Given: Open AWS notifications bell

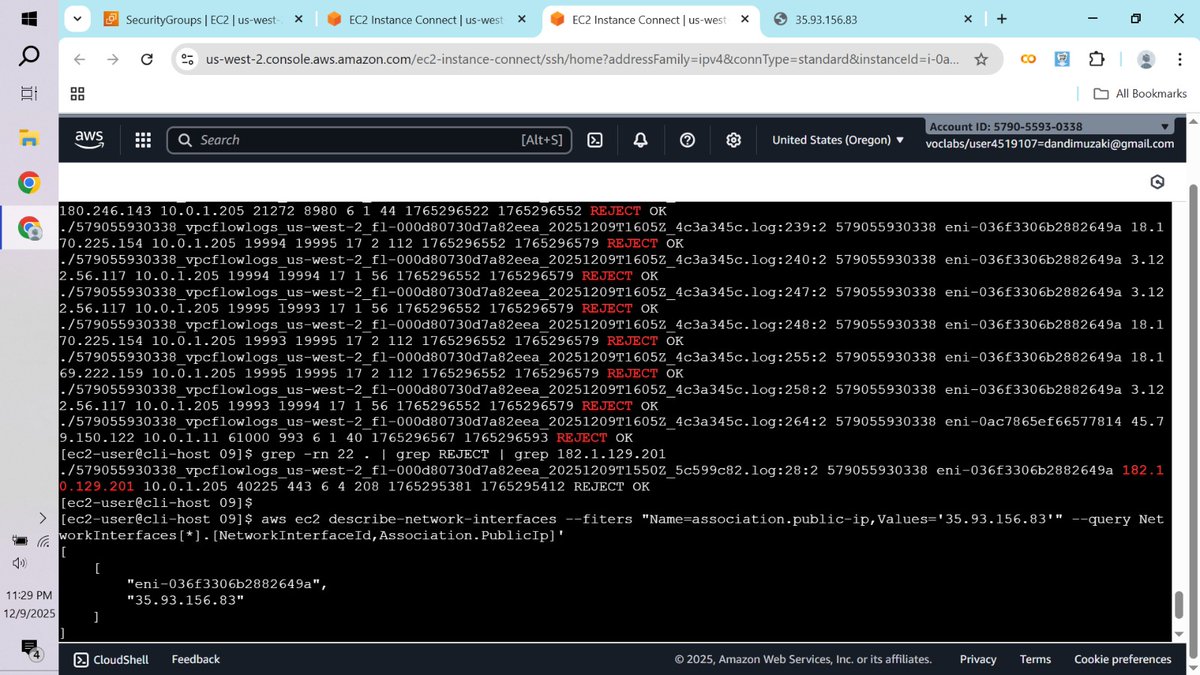Looking at the screenshot, I should (641, 140).
